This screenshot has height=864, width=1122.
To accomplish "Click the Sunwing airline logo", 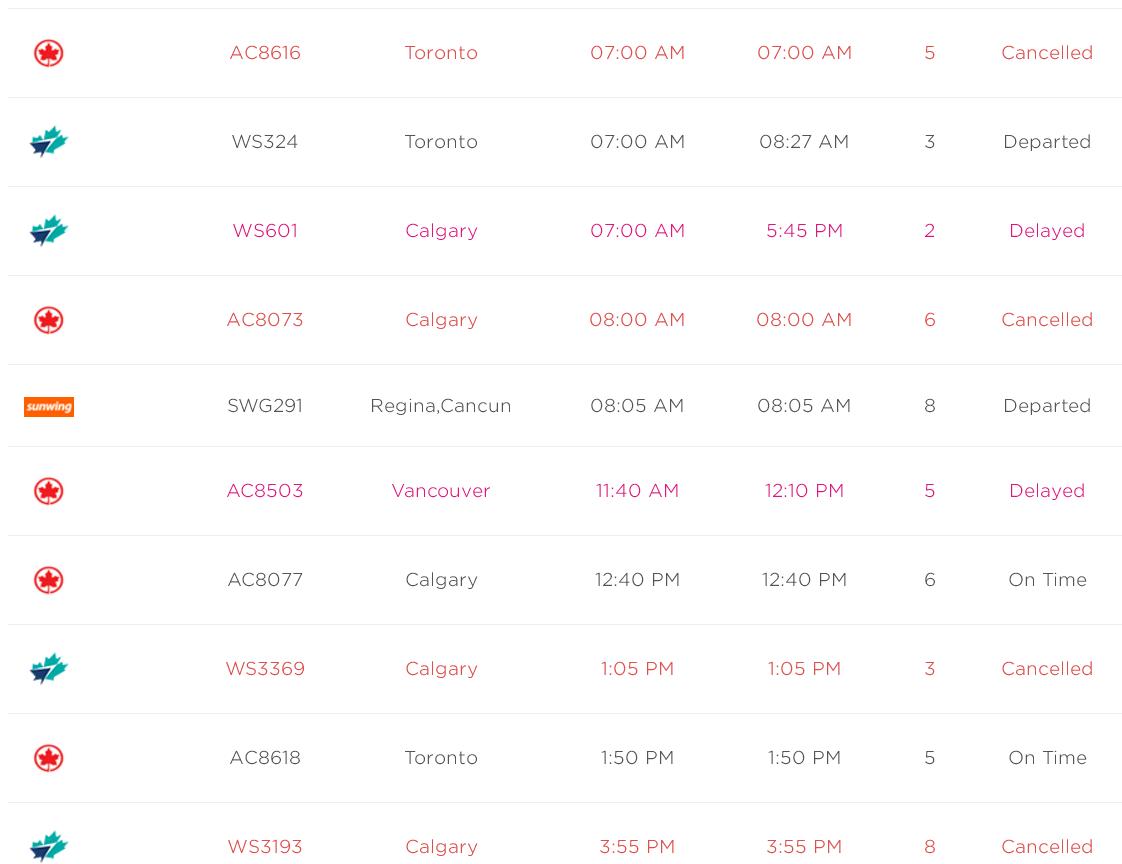I will point(49,406).
